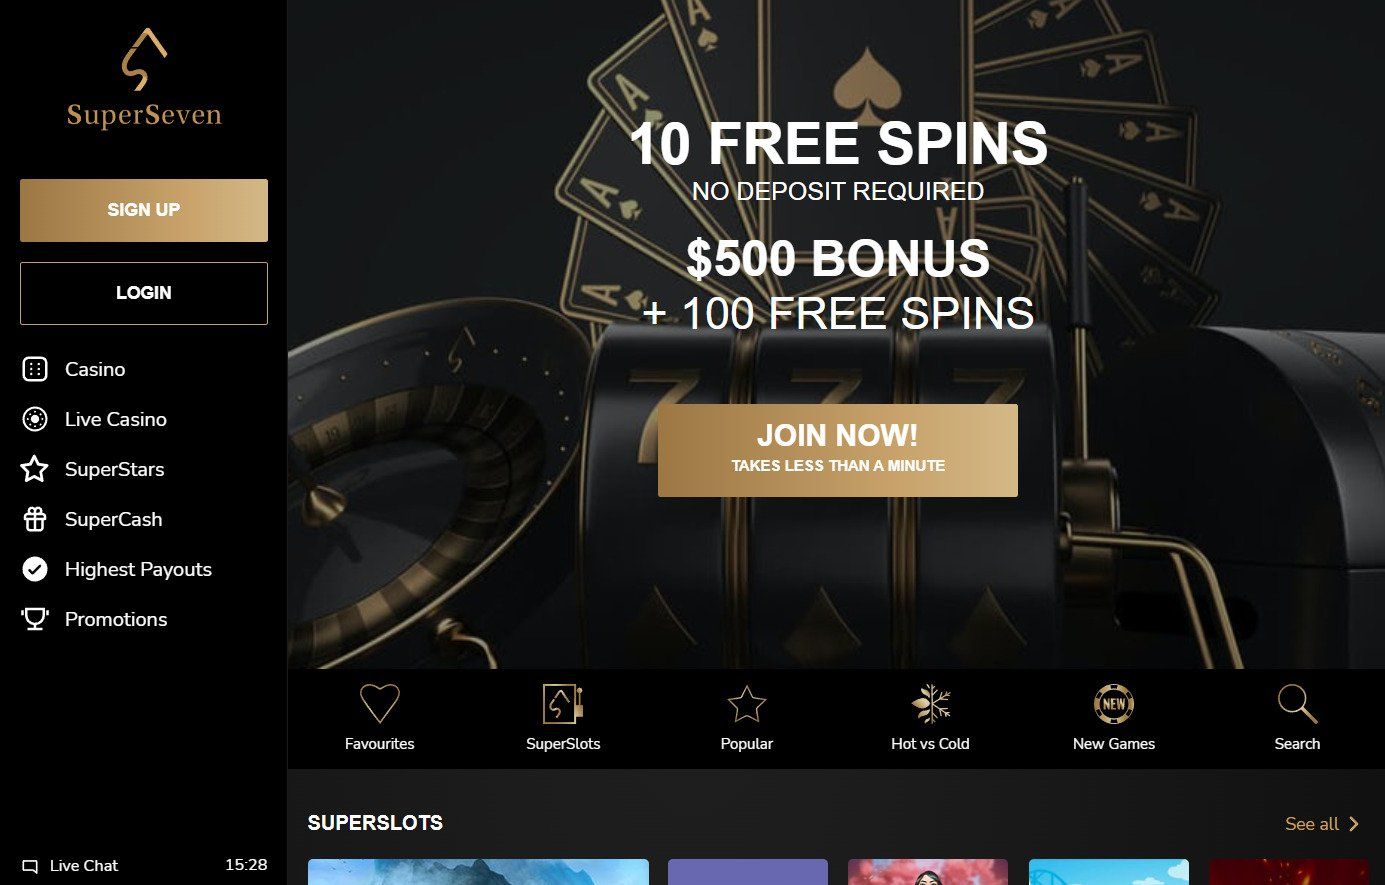1385x885 pixels.
Task: Open SuperStars star icon in sidebar
Action: 35,469
